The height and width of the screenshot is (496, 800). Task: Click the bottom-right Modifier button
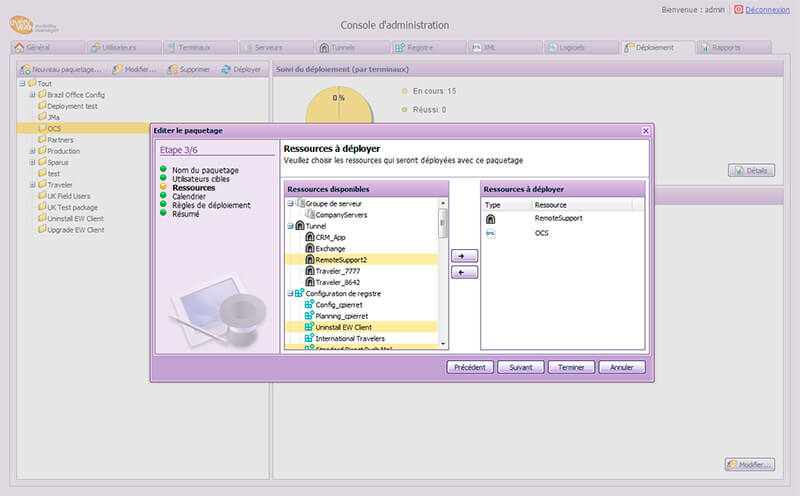pyautogui.click(x=749, y=464)
